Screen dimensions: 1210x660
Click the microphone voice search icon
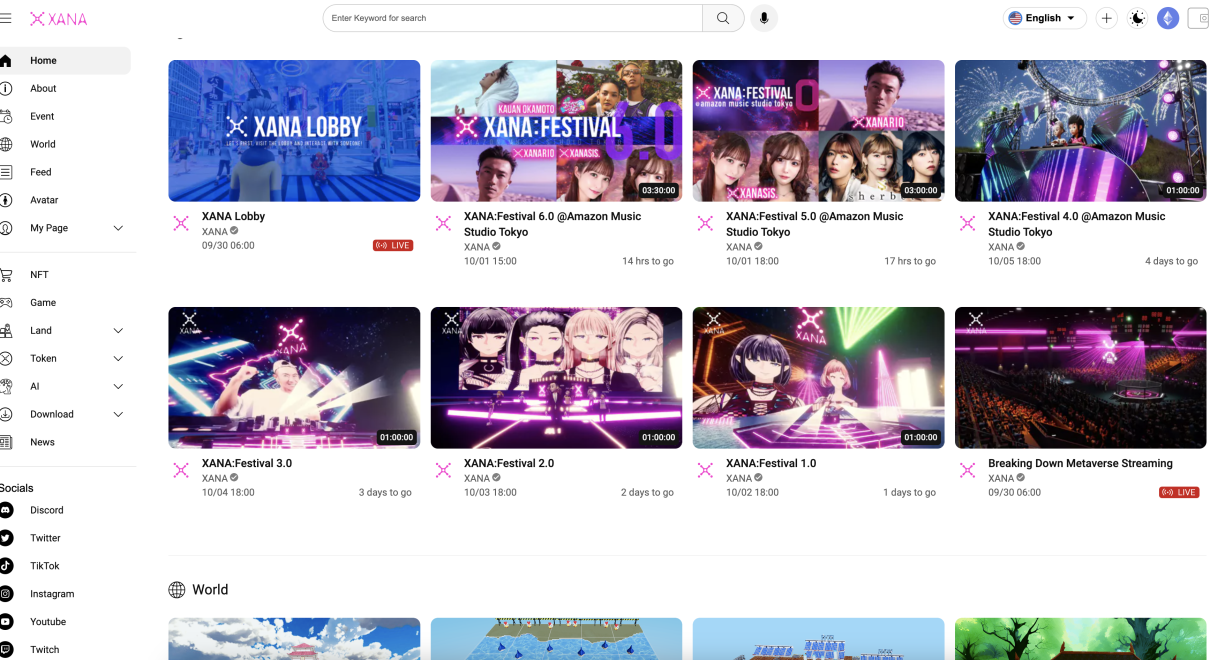coord(764,18)
